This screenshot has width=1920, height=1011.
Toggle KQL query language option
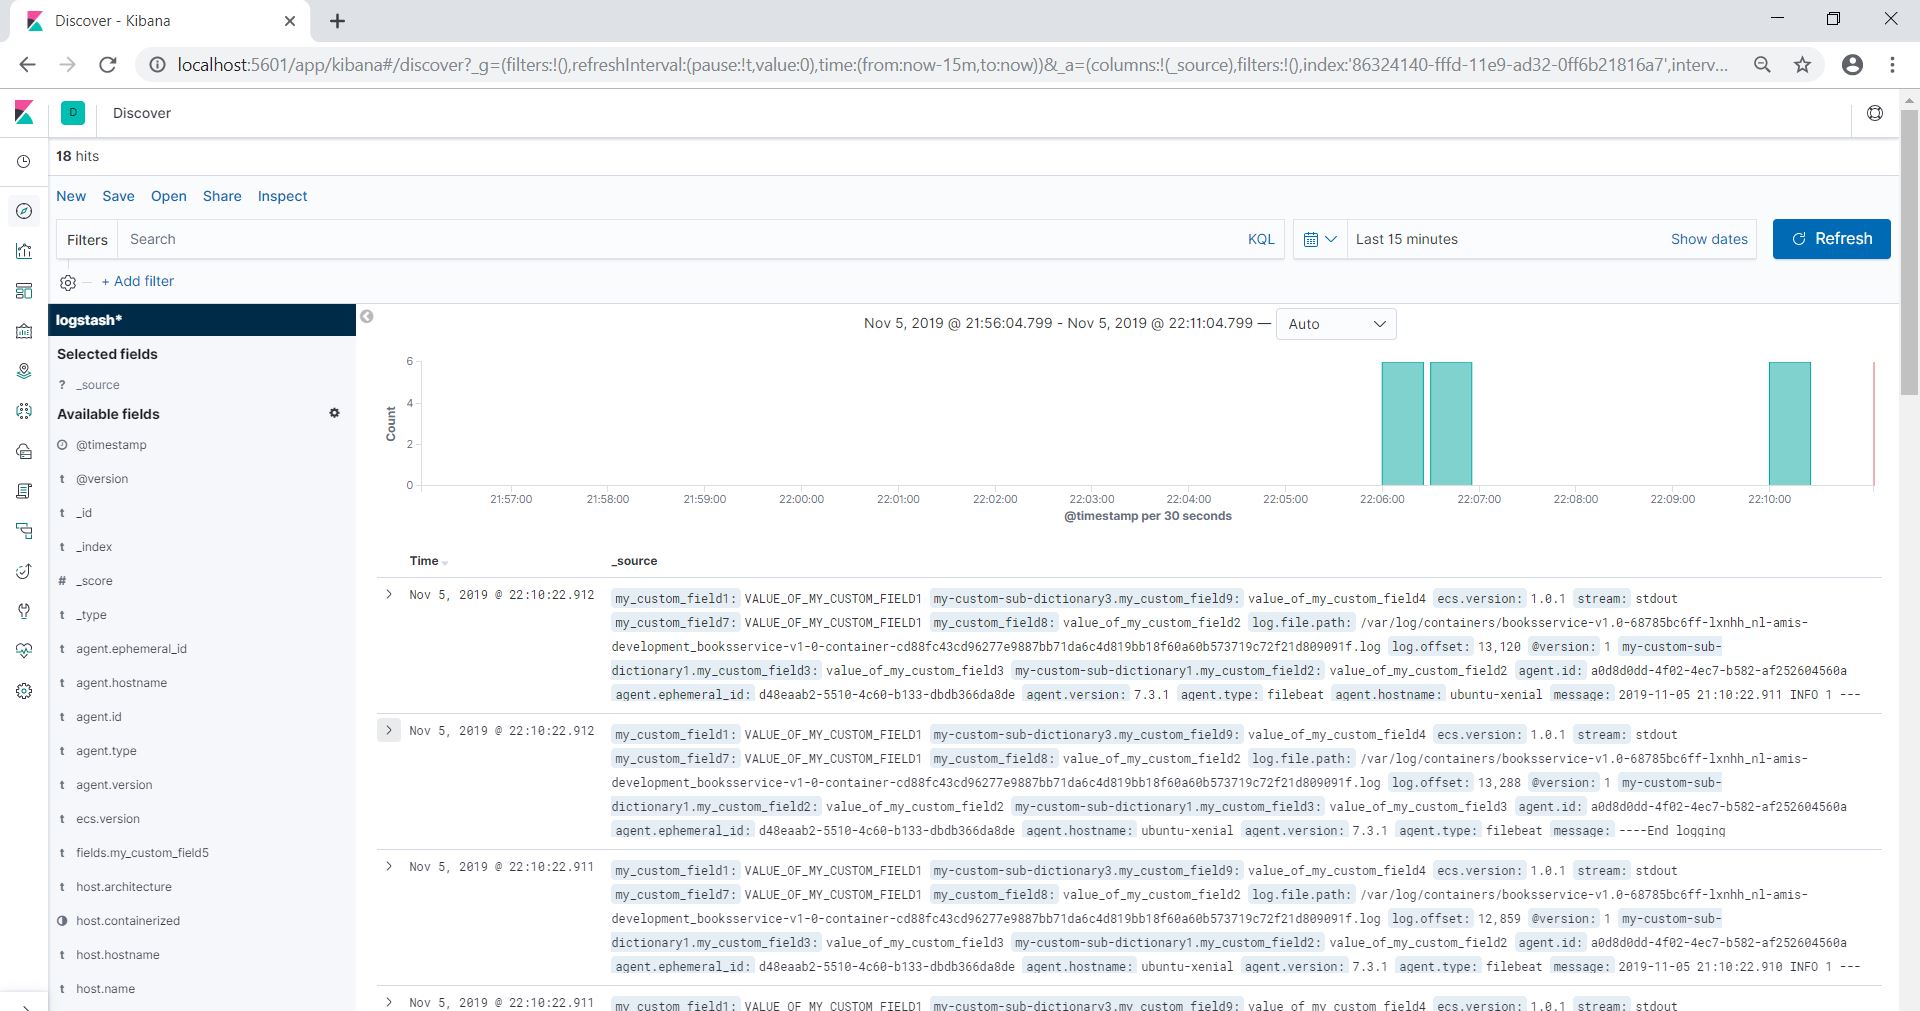tap(1260, 239)
